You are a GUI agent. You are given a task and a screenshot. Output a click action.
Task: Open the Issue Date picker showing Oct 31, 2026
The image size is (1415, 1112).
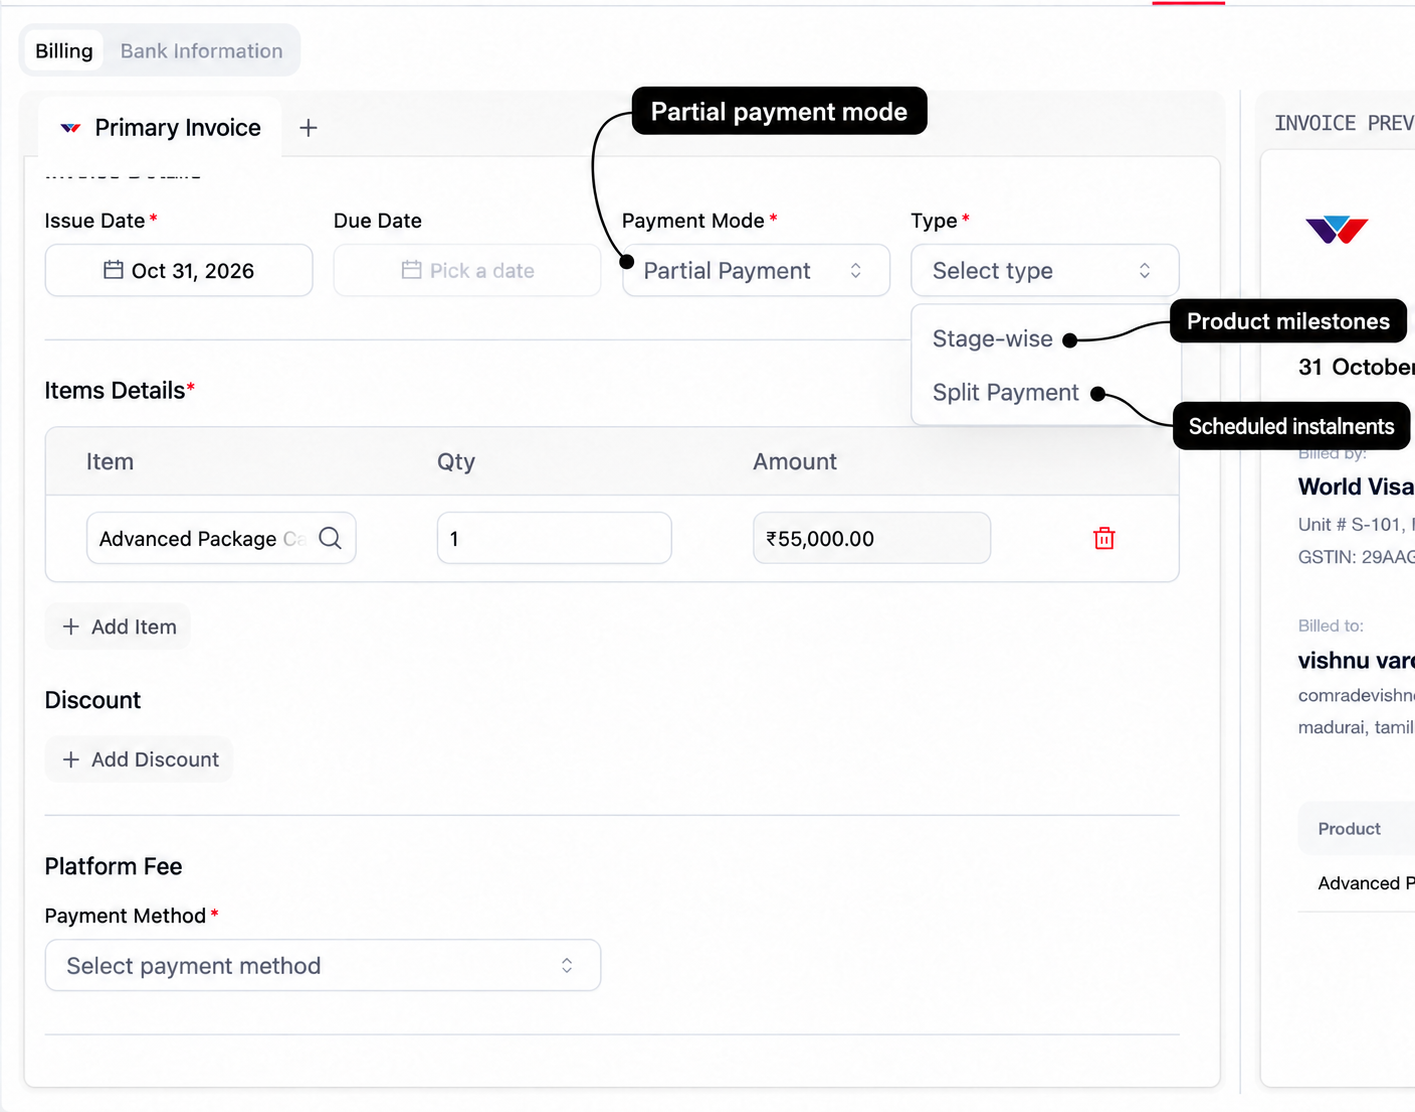point(179,270)
